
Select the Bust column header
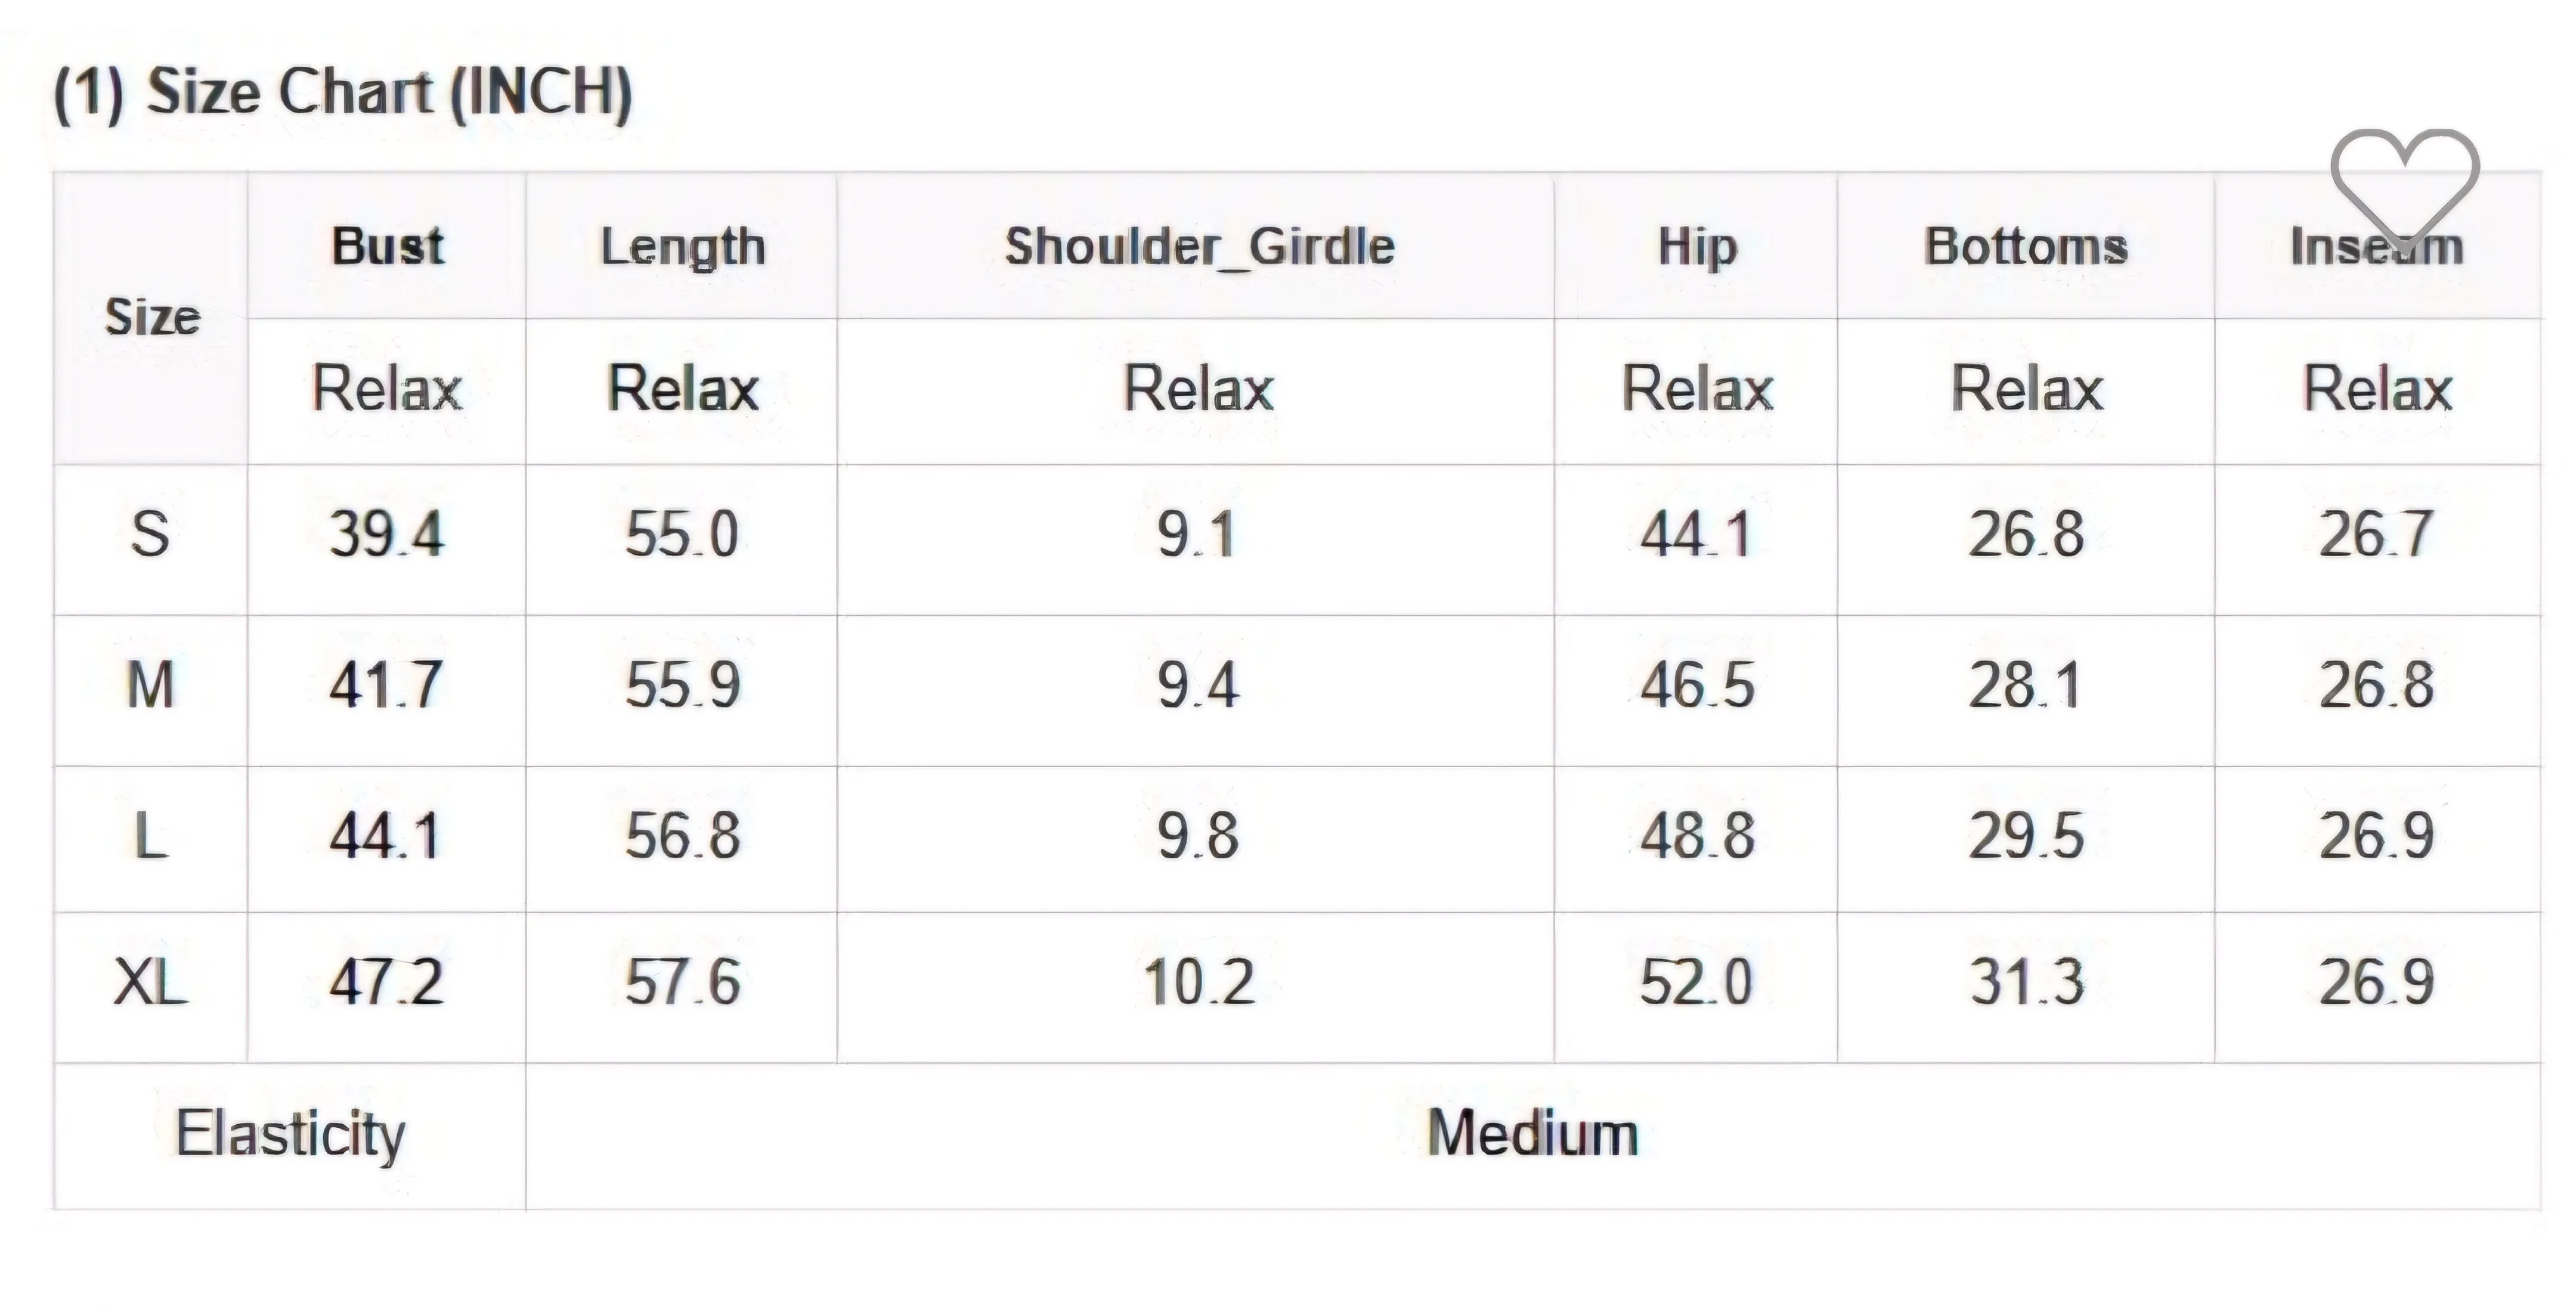pyautogui.click(x=387, y=246)
